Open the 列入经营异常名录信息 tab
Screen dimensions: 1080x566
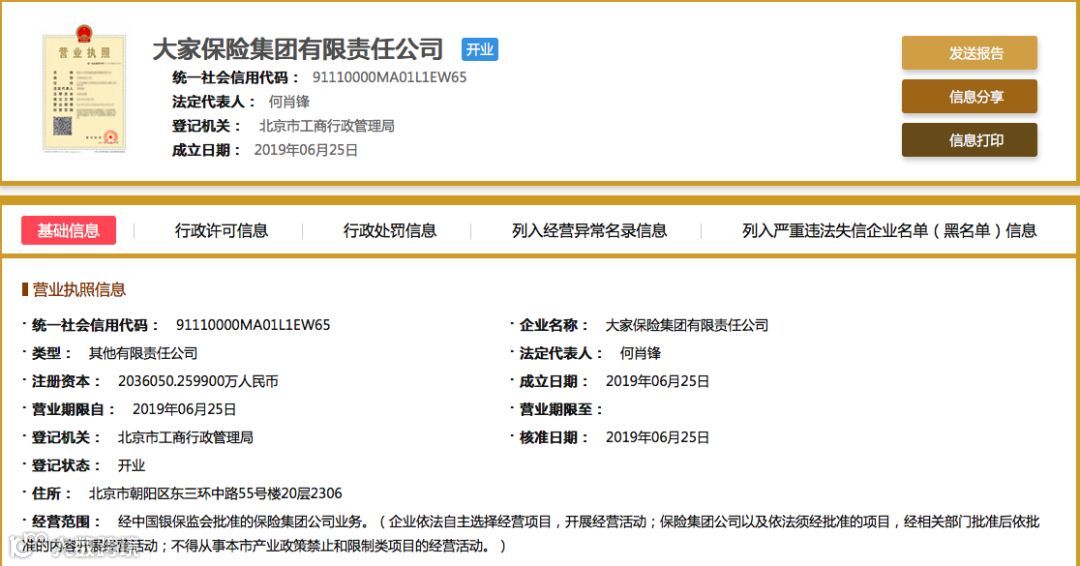pos(590,231)
